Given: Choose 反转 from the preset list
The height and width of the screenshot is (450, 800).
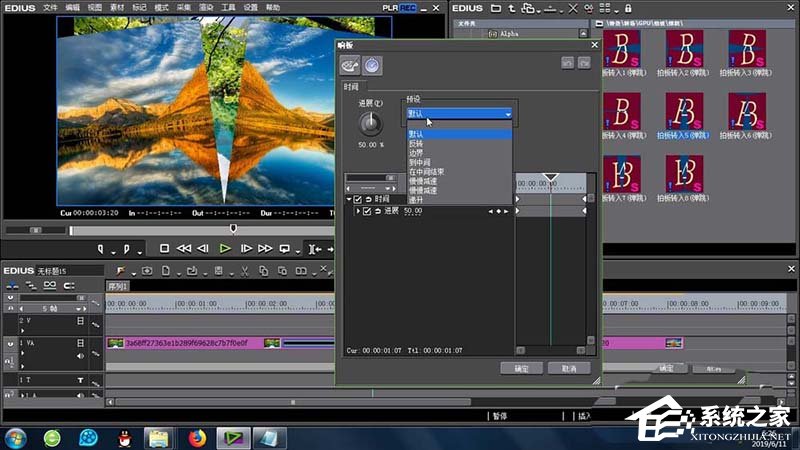Looking at the screenshot, I should click(x=416, y=142).
